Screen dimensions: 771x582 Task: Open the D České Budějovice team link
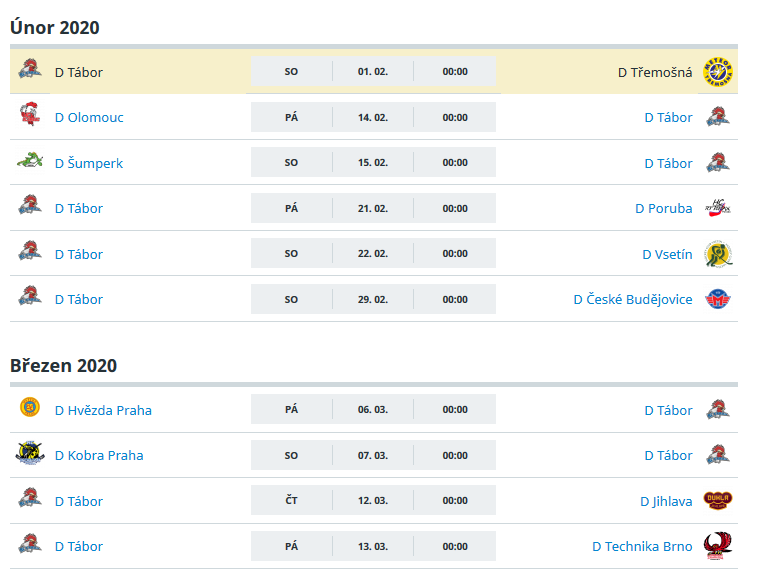click(633, 299)
